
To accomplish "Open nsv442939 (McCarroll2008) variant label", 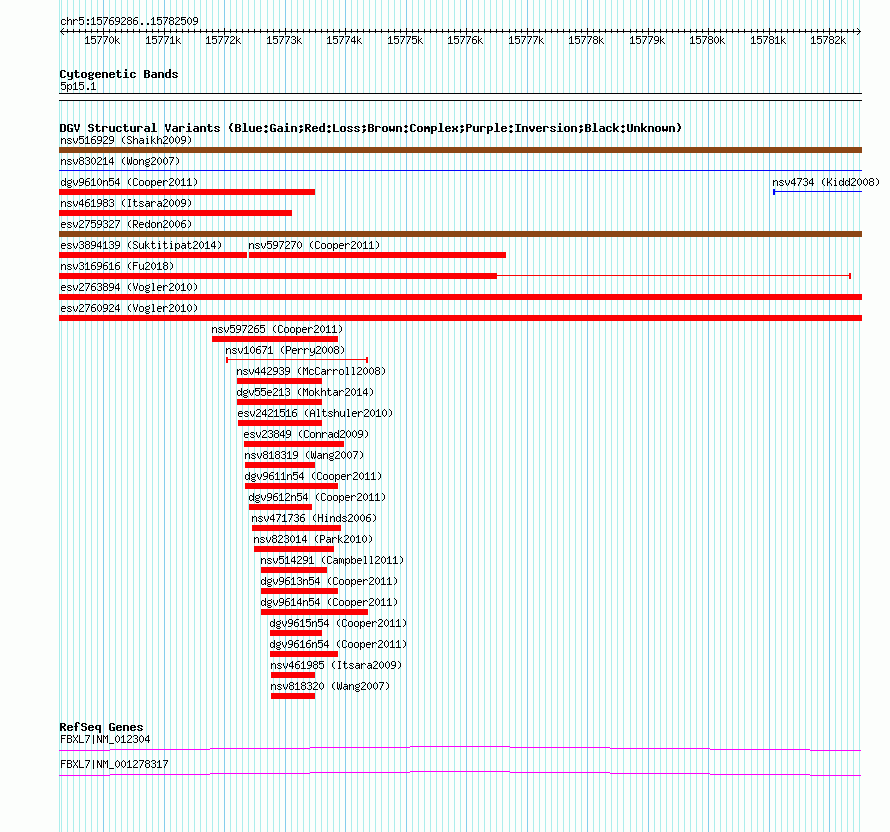I will click(311, 371).
